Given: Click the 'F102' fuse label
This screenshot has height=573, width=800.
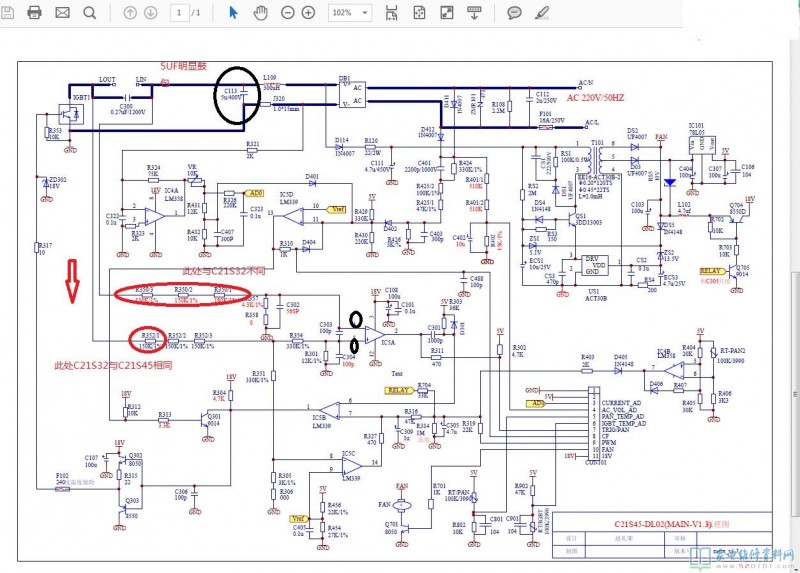Looking at the screenshot, I should (x=62, y=476).
